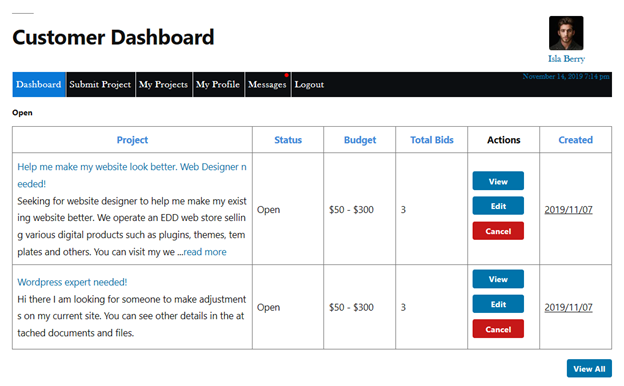Open the My Profile tab
The image size is (624, 386).
[218, 84]
